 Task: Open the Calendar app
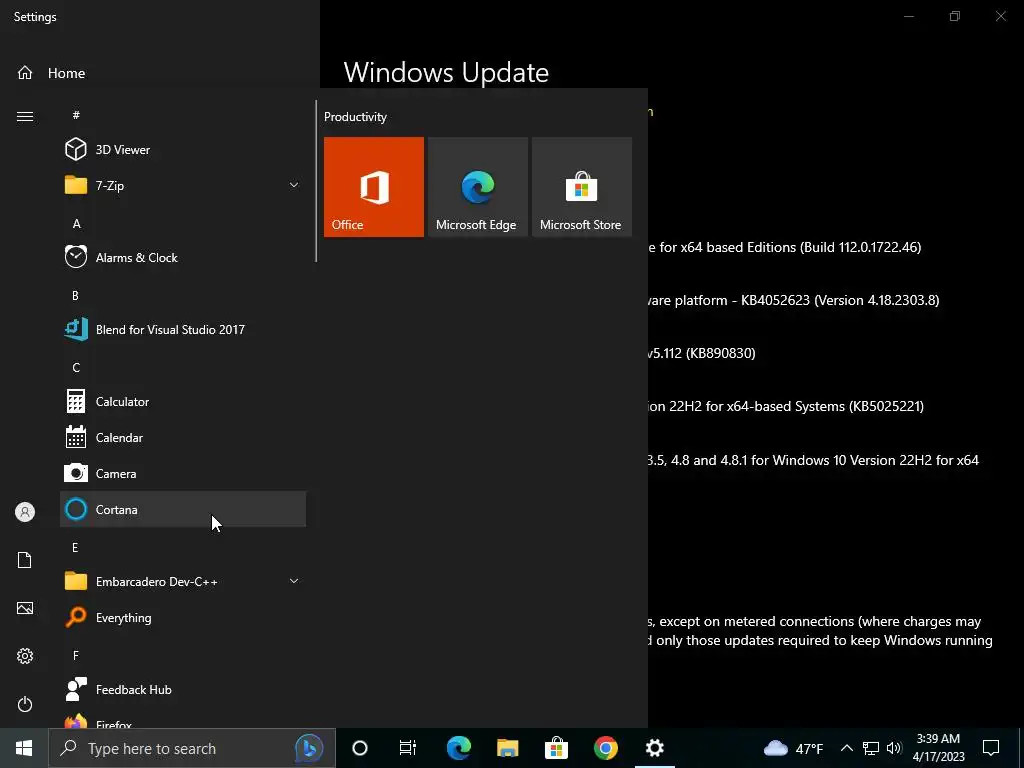[183, 438]
